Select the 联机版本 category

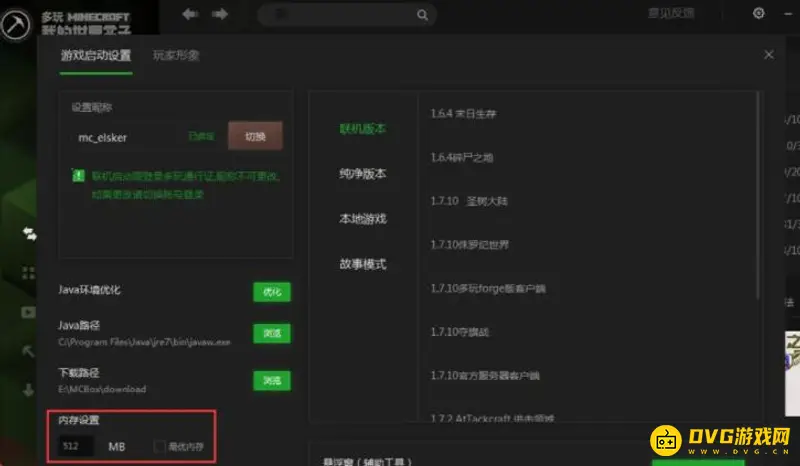pyautogui.click(x=362, y=129)
